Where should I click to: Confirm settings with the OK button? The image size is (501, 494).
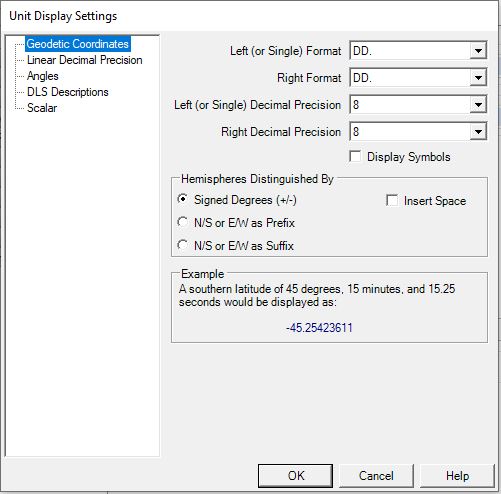pos(296,476)
